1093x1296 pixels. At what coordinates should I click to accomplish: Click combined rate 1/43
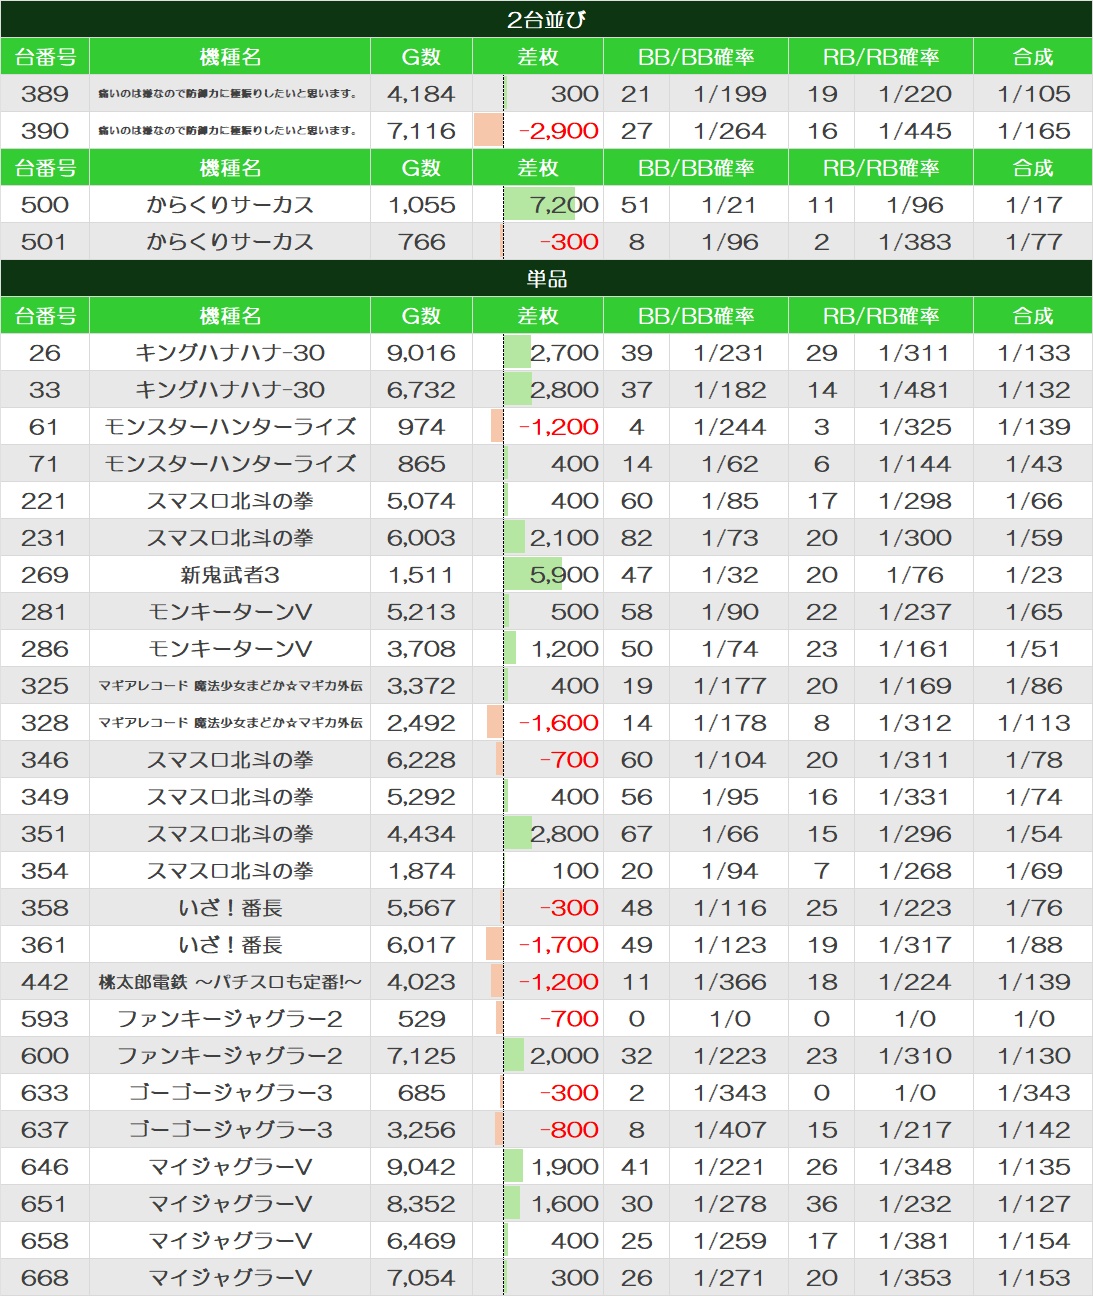pyautogui.click(x=1034, y=464)
